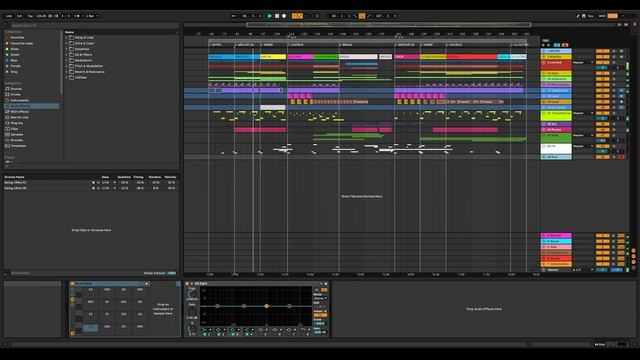Select the Blue collection
This screenshot has height=360, width=640.
coord(14,60)
